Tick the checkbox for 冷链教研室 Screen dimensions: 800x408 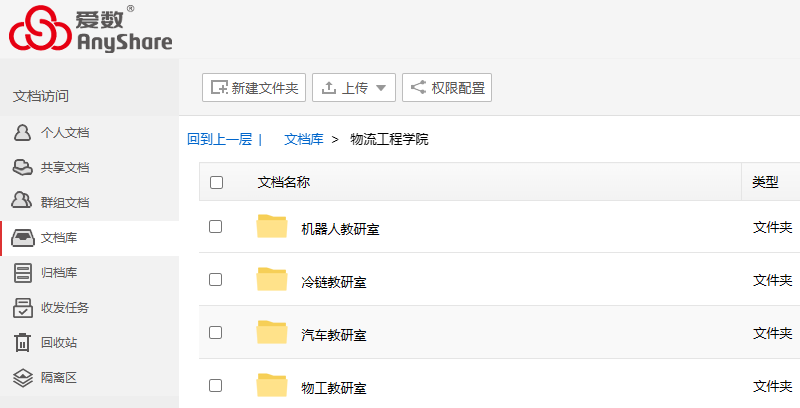pyautogui.click(x=215, y=280)
